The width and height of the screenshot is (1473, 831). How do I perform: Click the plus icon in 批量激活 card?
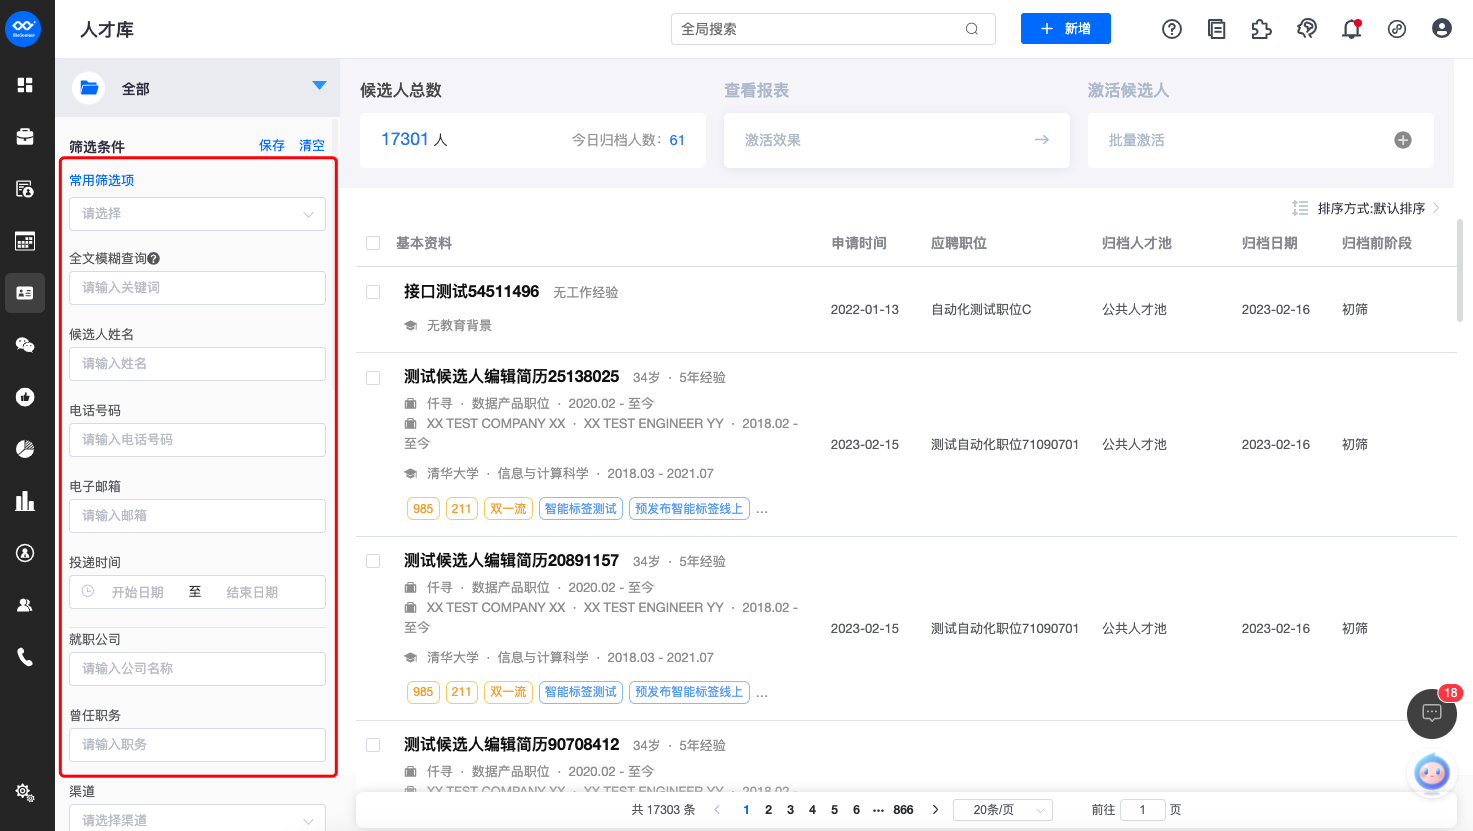tap(1403, 140)
